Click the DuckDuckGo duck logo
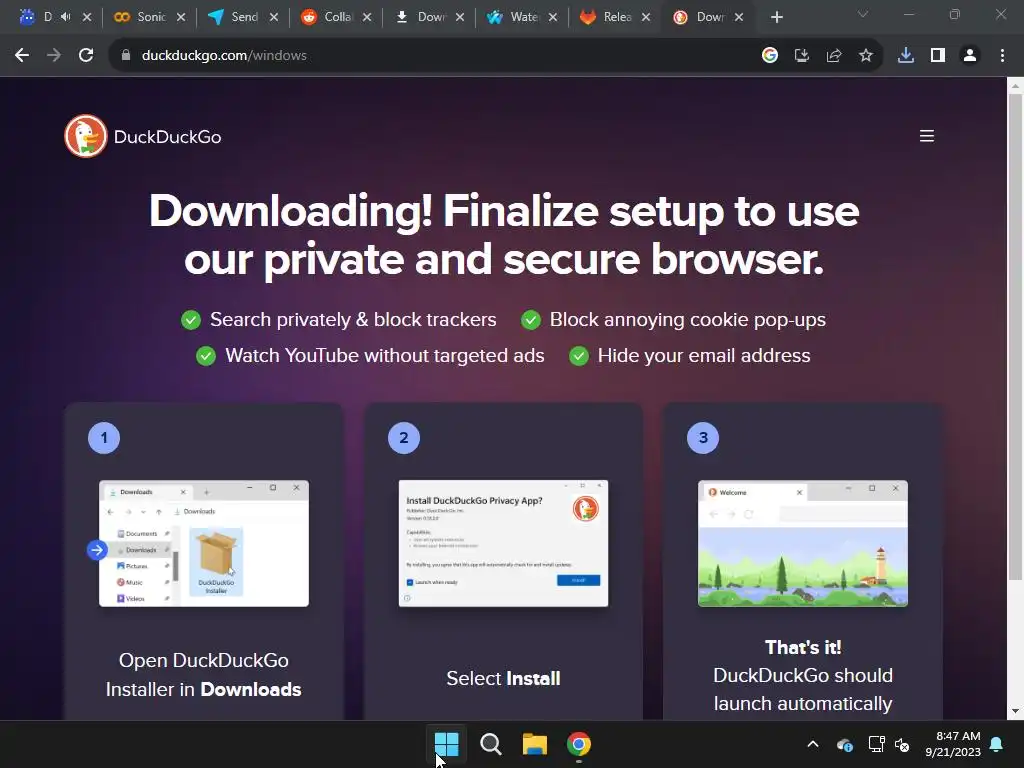 86,136
